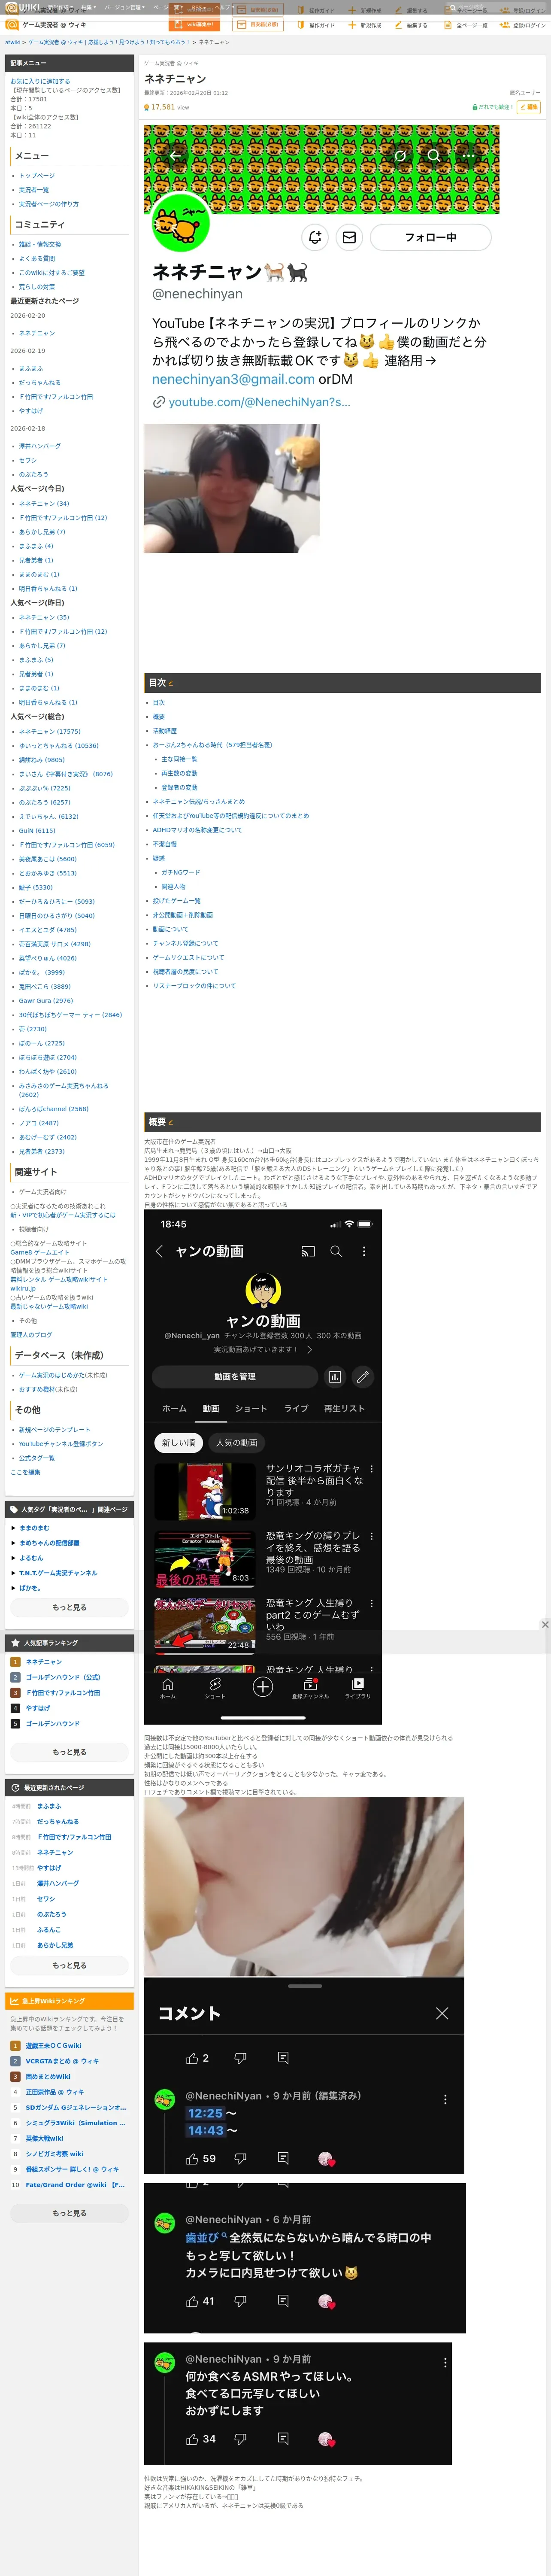Click the orange 編集 button near title
The image size is (551, 2576).
pos(530,107)
